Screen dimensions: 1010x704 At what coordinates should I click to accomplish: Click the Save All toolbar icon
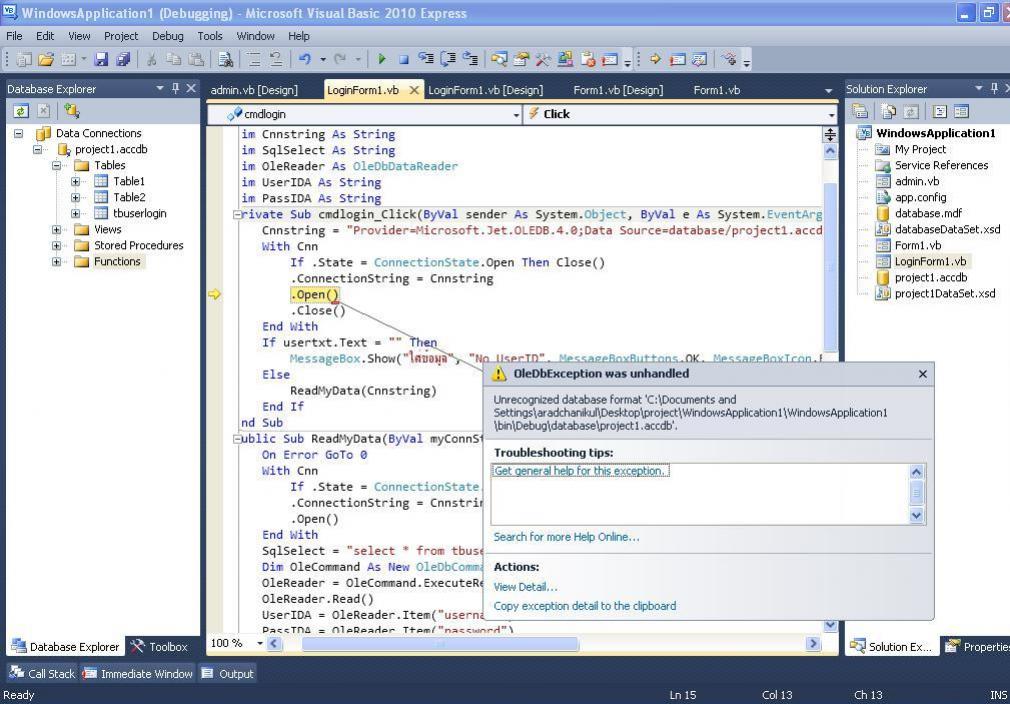[123, 60]
